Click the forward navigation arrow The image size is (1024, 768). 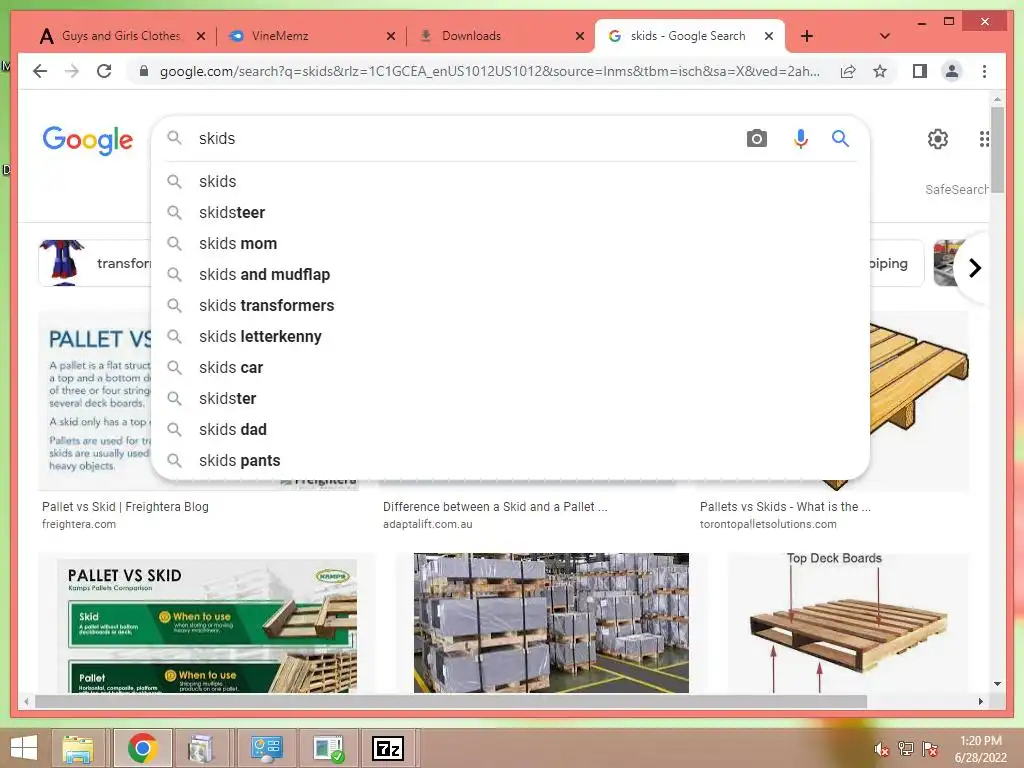click(x=72, y=71)
